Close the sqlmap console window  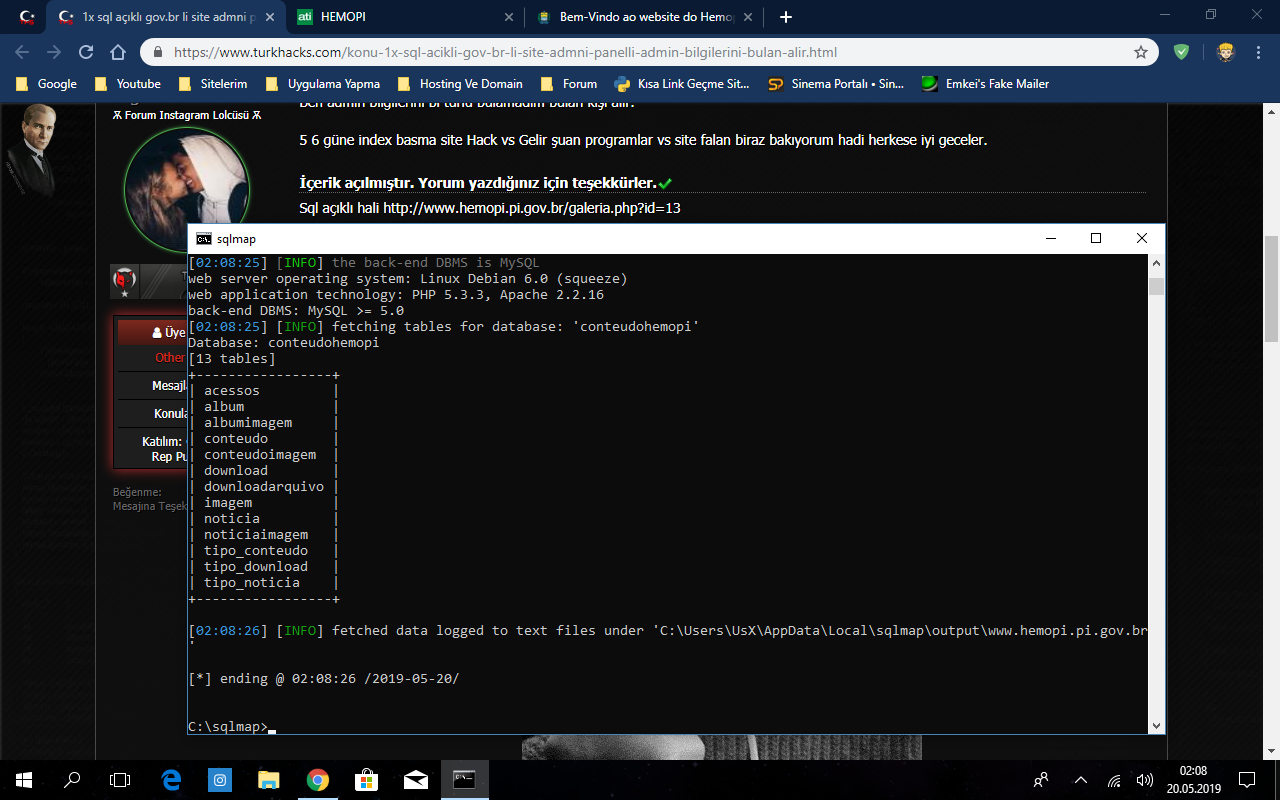click(x=1142, y=238)
